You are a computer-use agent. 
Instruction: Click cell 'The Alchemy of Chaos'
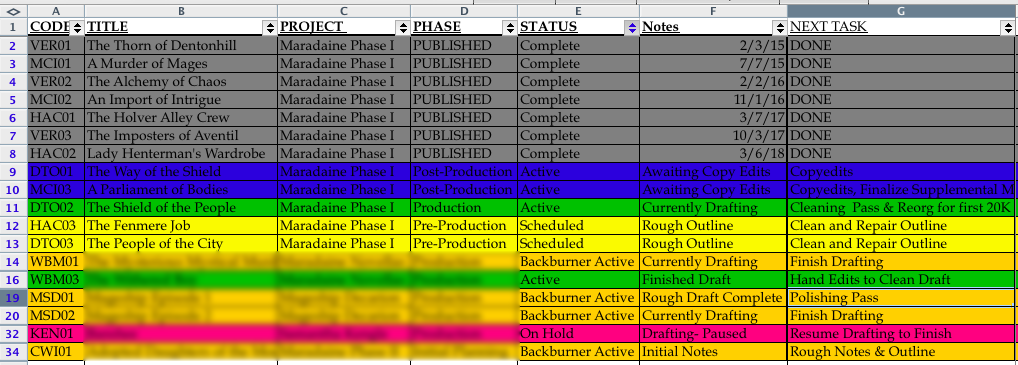(181, 82)
